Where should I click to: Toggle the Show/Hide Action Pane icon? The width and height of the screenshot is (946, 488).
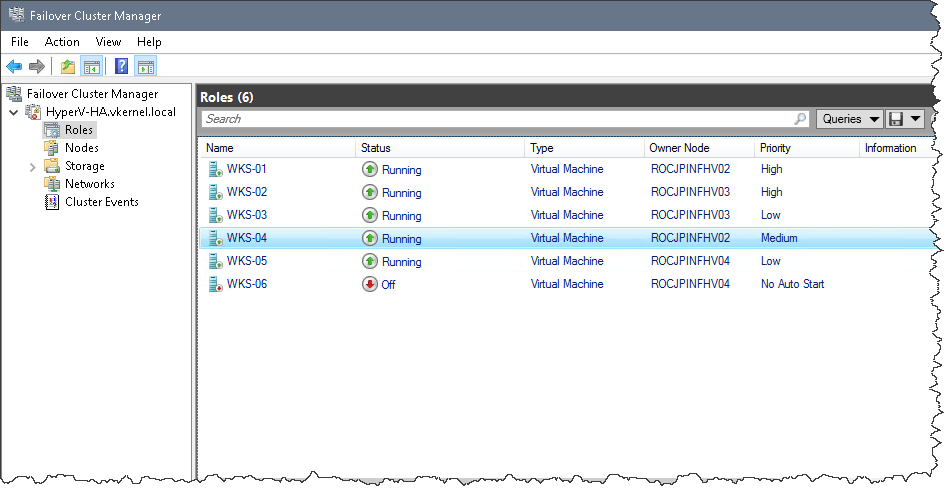[x=145, y=66]
